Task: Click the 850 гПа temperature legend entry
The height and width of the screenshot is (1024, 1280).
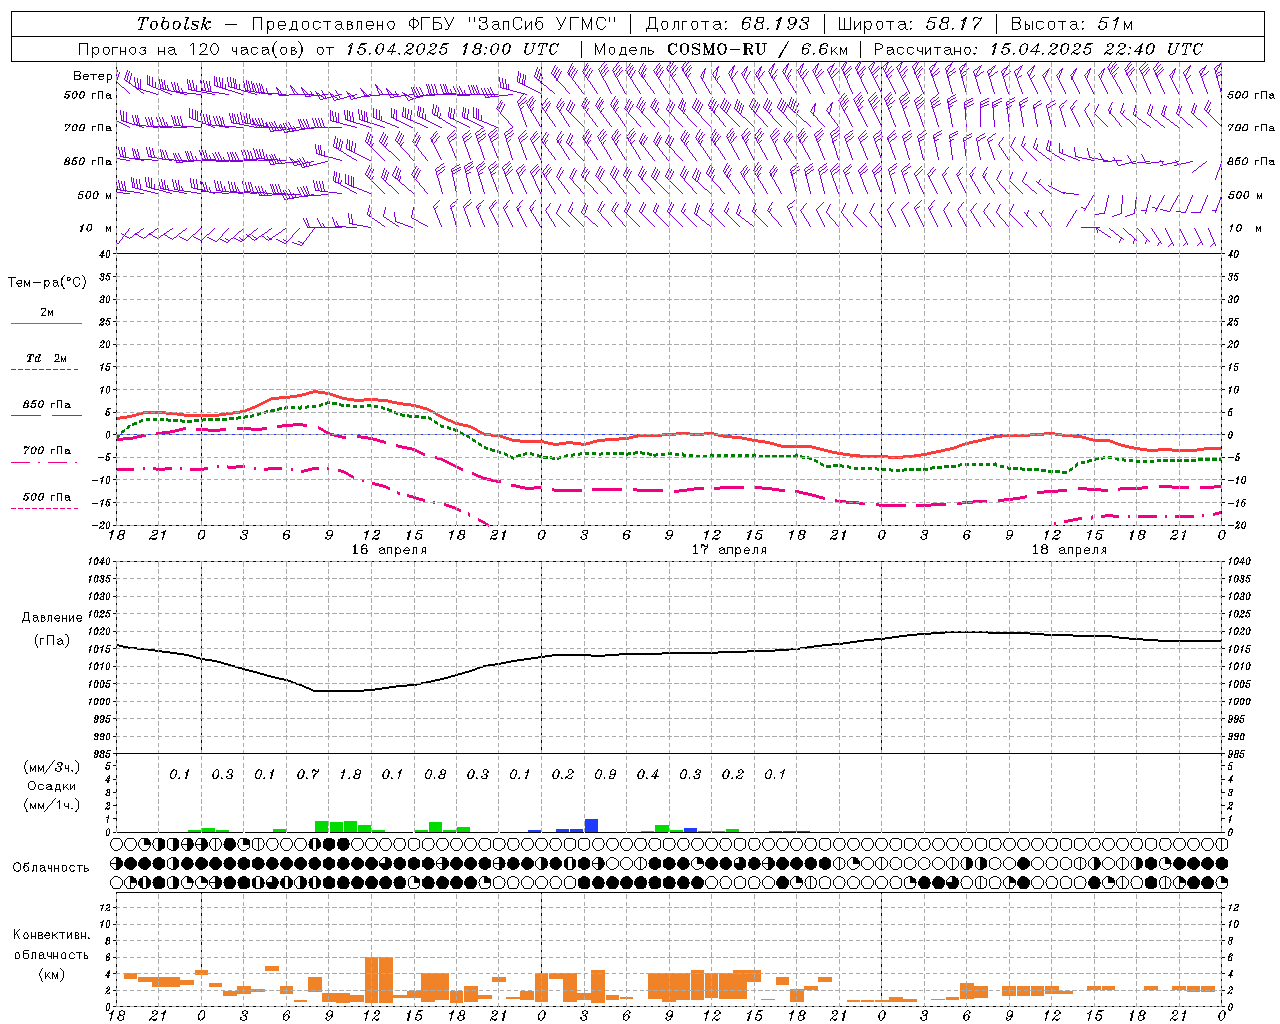Action: point(47,405)
